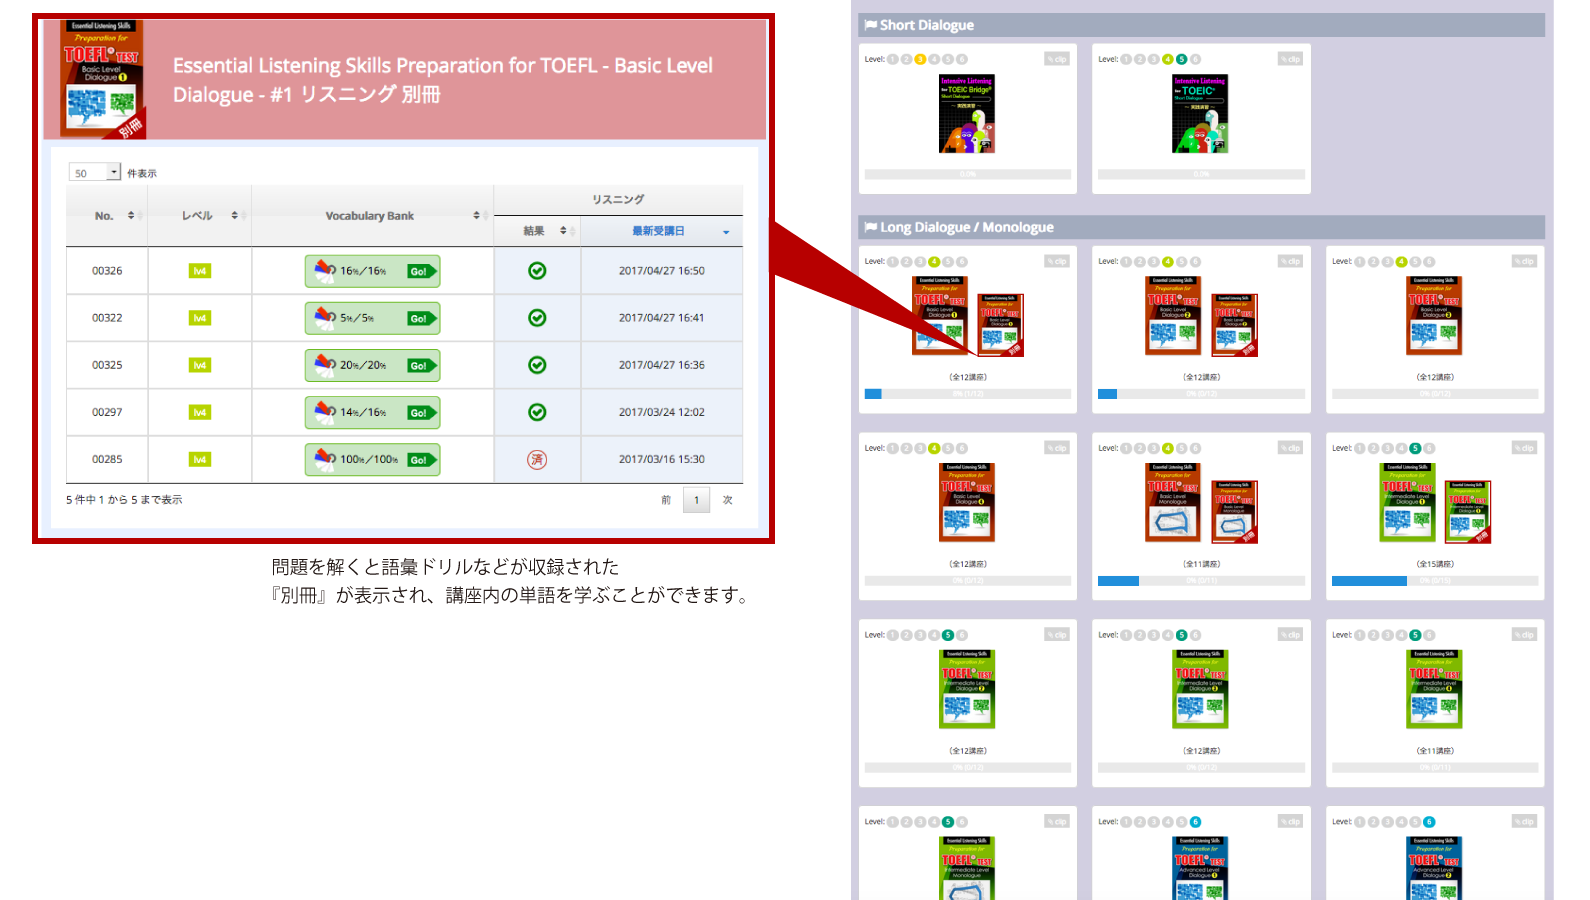Click Go! button in row 00322
This screenshot has width=1590, height=900.
coord(422,318)
